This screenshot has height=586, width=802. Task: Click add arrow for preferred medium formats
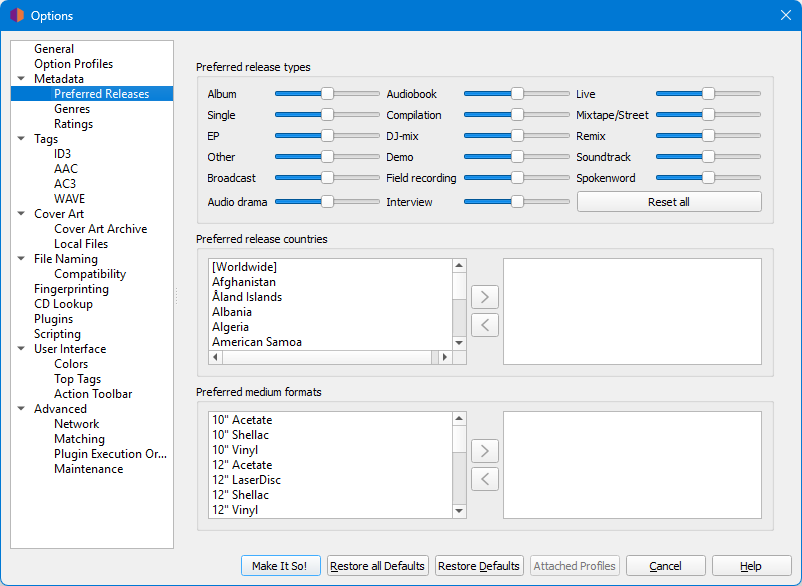click(x=484, y=451)
